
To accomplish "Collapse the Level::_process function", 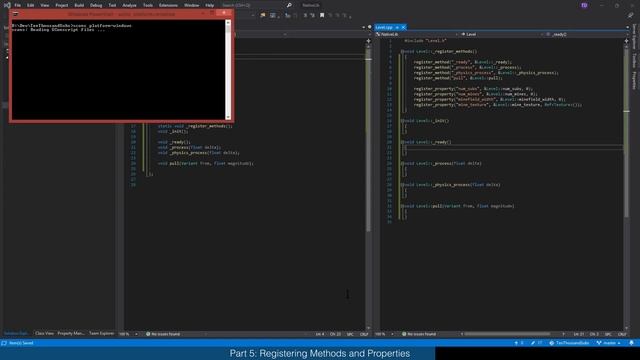I will click(402, 163).
